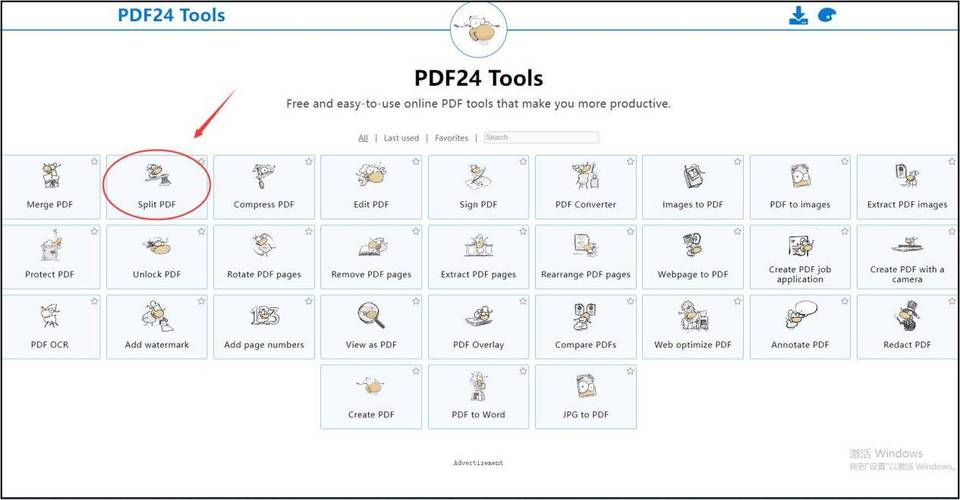The image size is (960, 500).
Task: Favorite Create PDF with its star
Action: pos(416,371)
